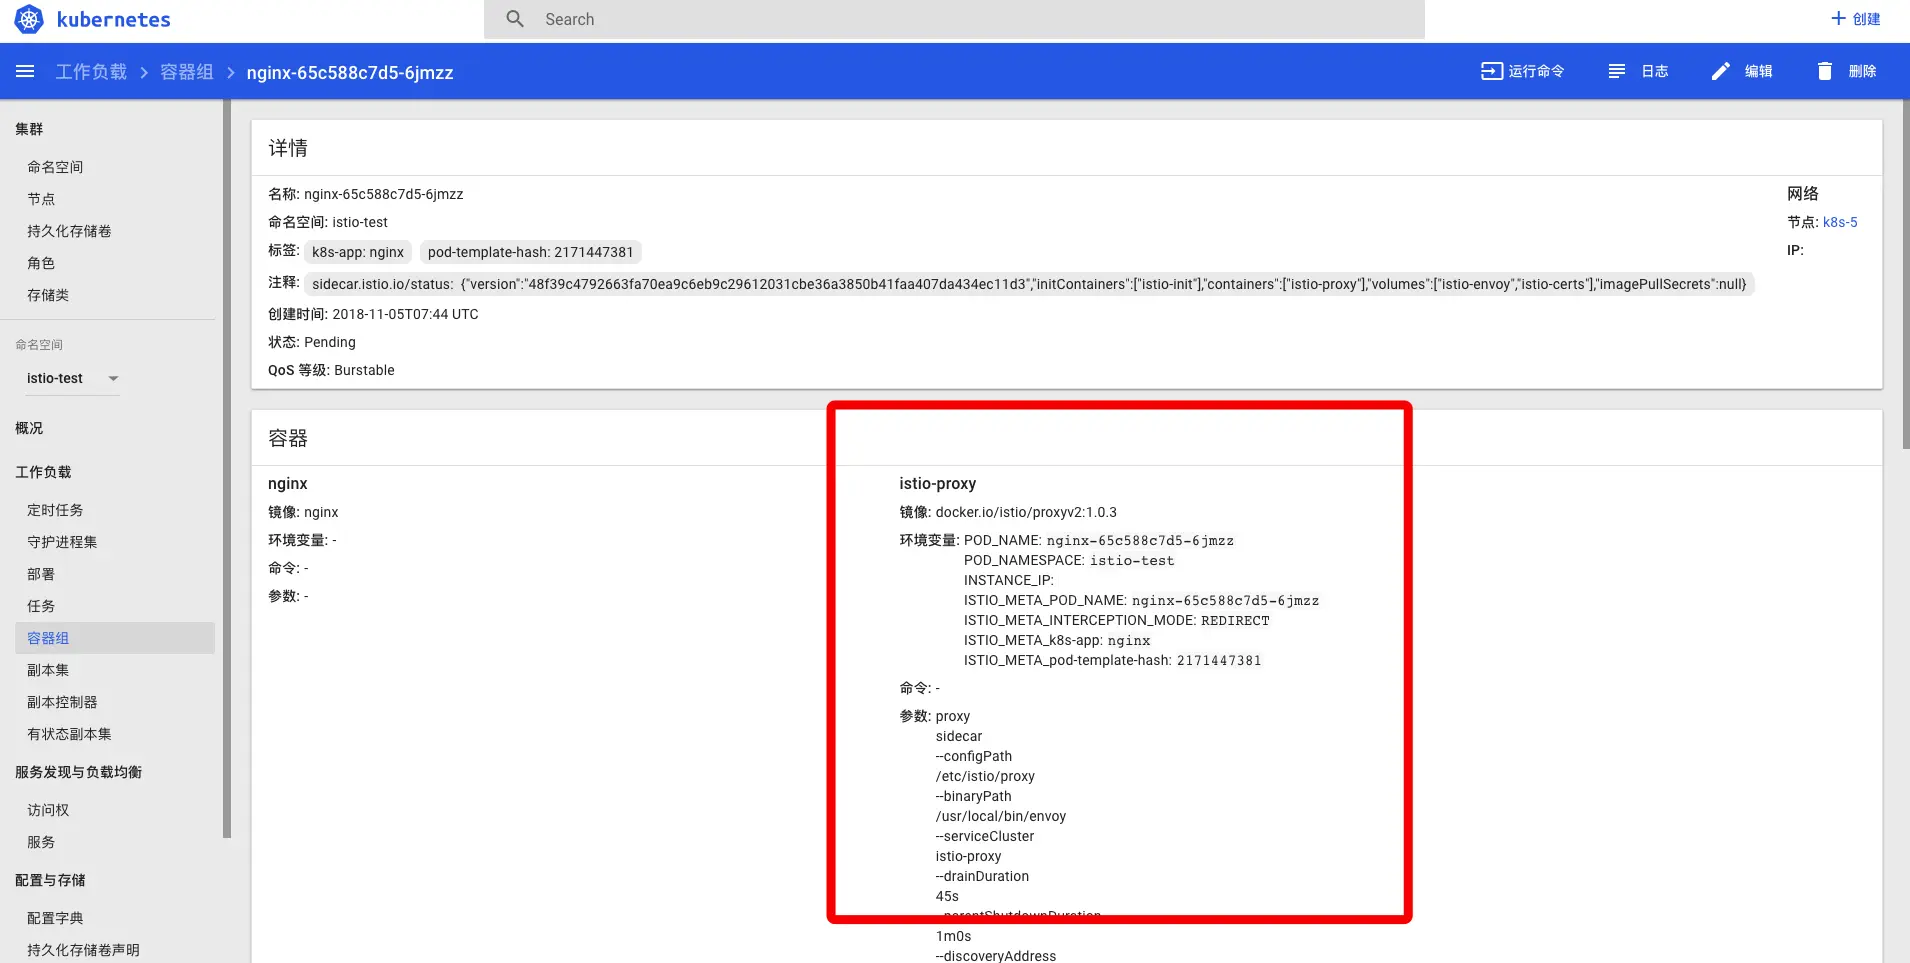Click the 运行命令 button label
The width and height of the screenshot is (1910, 963).
[x=1536, y=71]
